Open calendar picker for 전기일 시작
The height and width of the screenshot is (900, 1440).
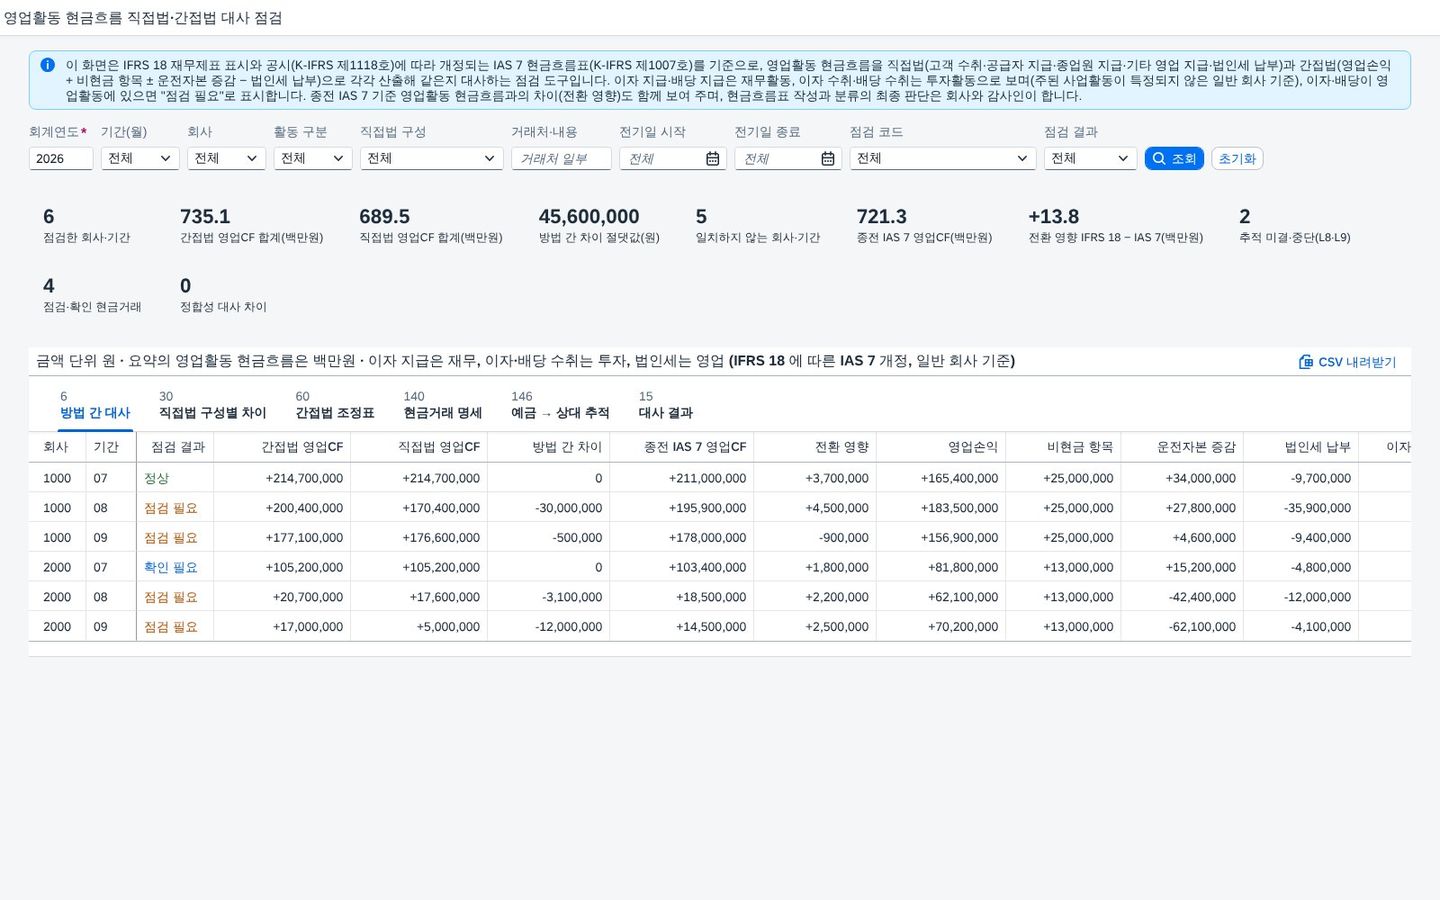[713, 159]
